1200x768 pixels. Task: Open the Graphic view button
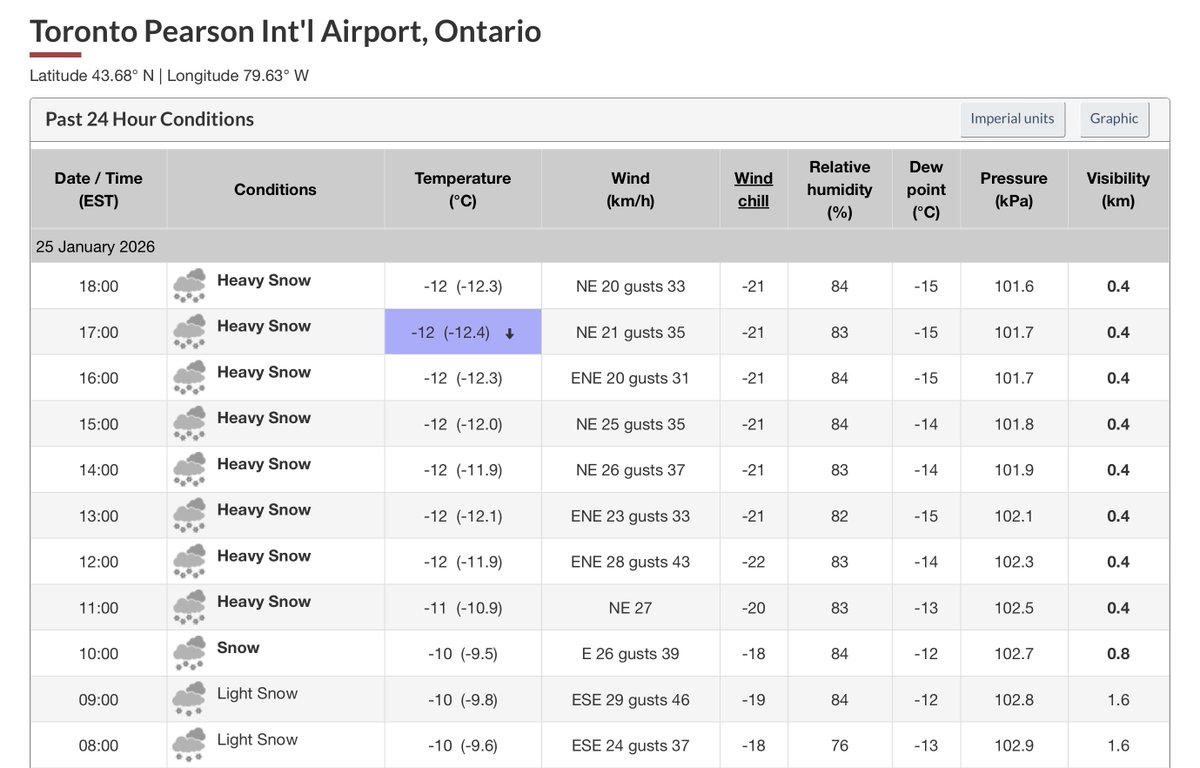tap(1114, 119)
